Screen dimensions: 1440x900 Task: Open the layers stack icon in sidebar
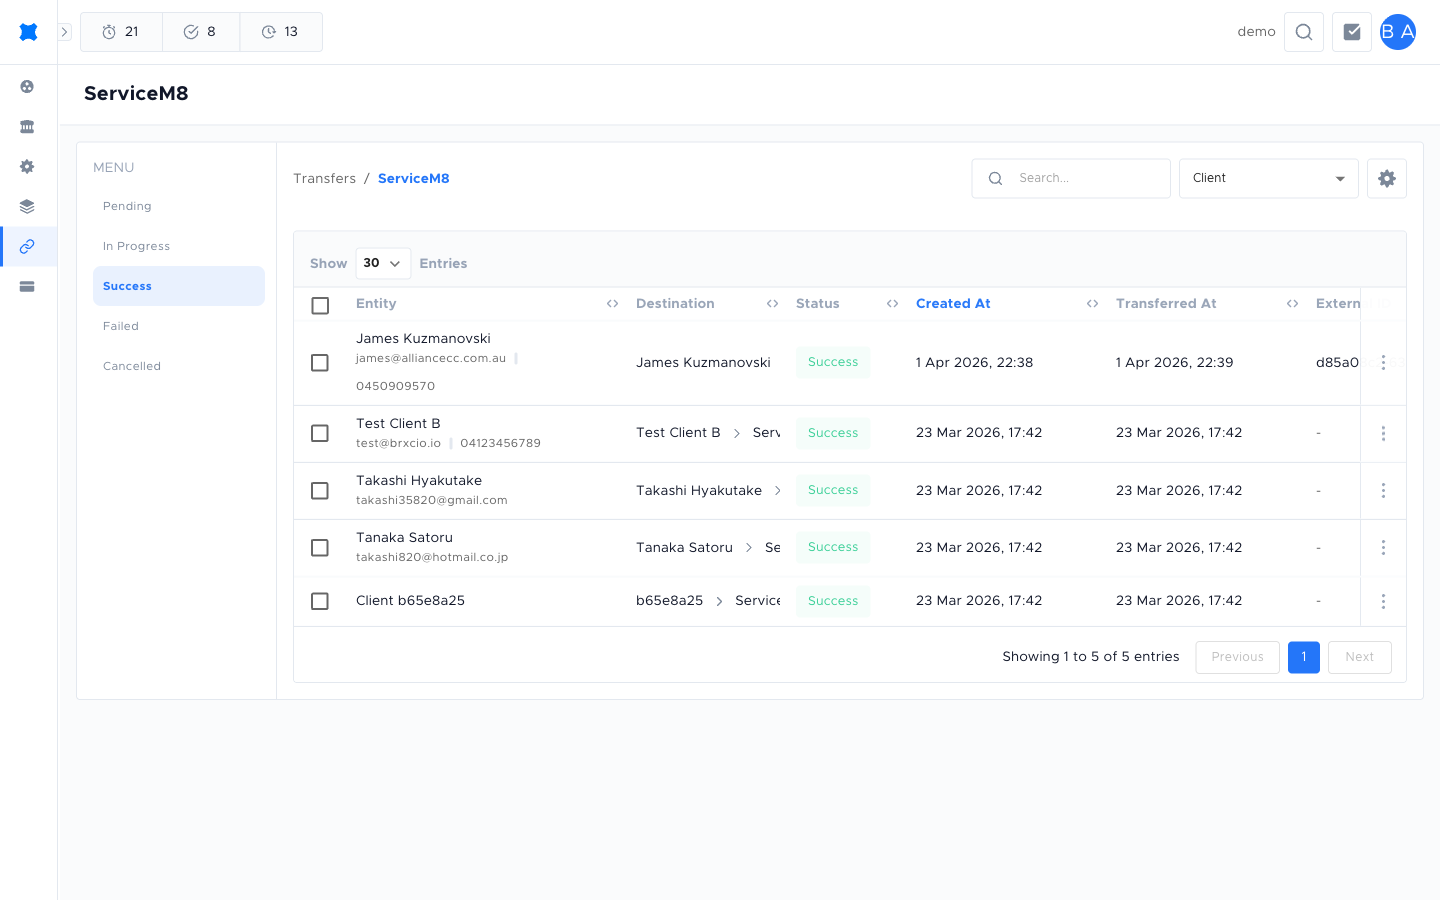(x=27, y=207)
